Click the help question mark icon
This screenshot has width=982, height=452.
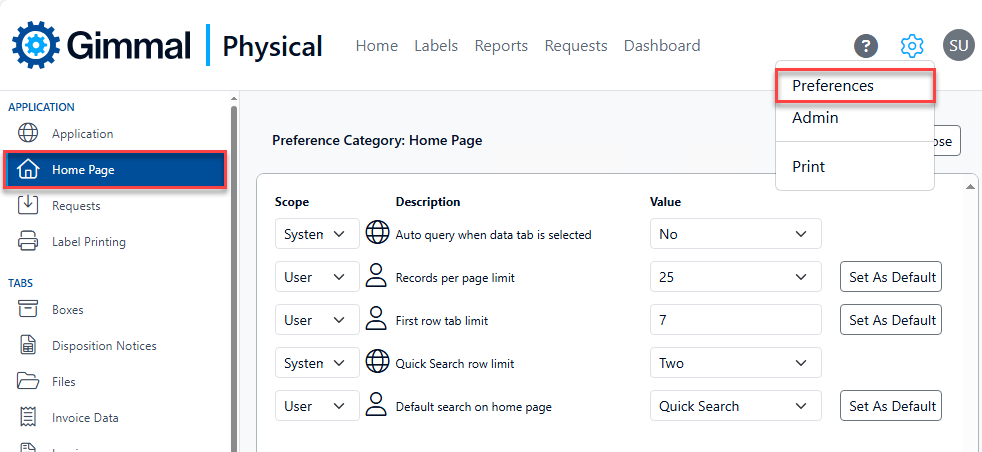865,46
